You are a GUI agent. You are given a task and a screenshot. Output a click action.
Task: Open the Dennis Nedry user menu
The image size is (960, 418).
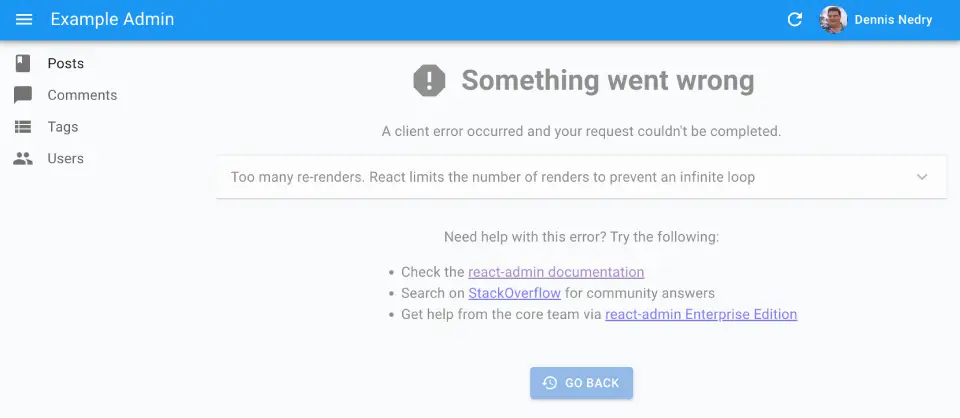(x=893, y=19)
